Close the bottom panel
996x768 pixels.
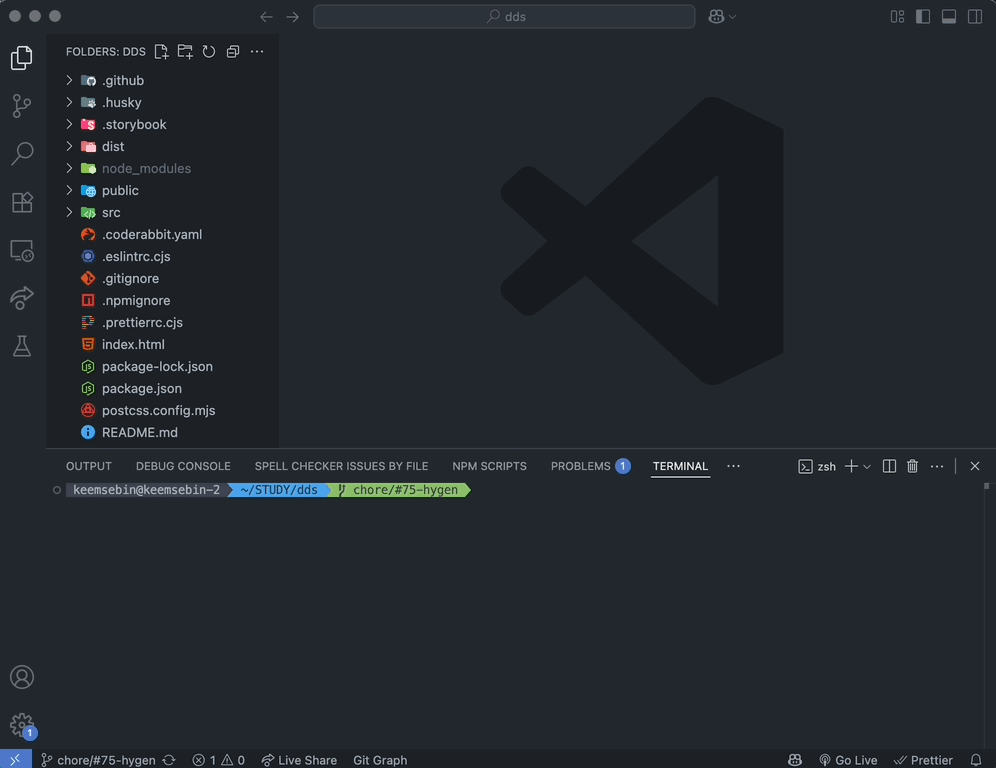coord(975,466)
